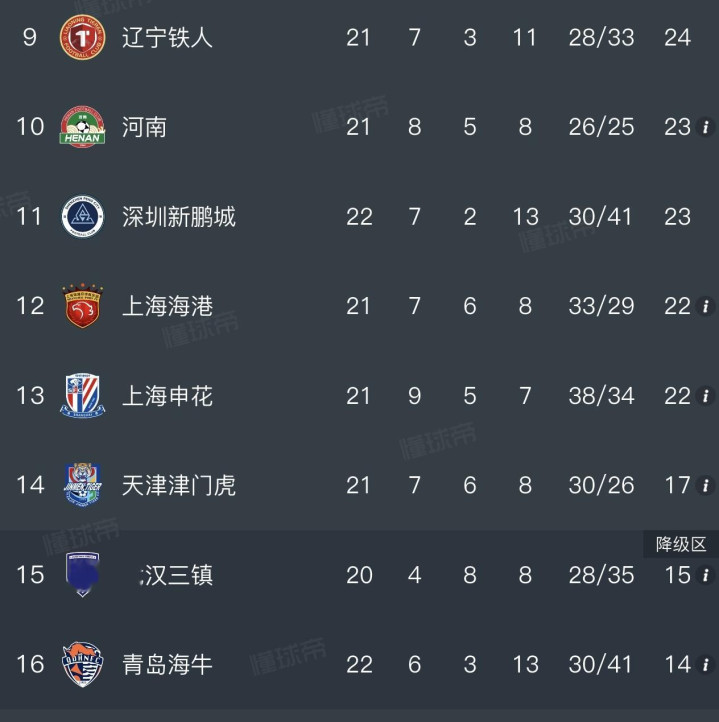The width and height of the screenshot is (719, 722).
Task: Open team page for 深圳新鹏城
Action: pyautogui.click(x=179, y=216)
